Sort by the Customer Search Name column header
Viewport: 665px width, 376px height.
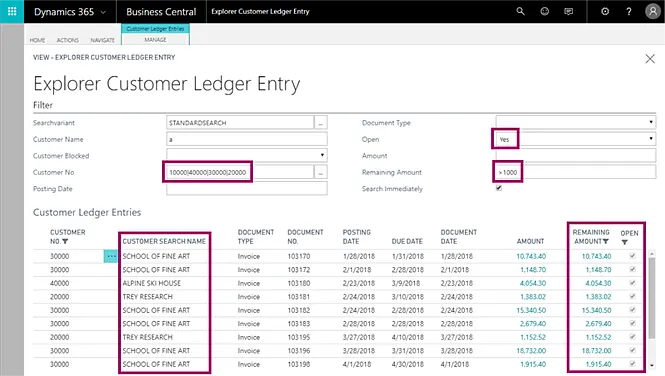(164, 241)
